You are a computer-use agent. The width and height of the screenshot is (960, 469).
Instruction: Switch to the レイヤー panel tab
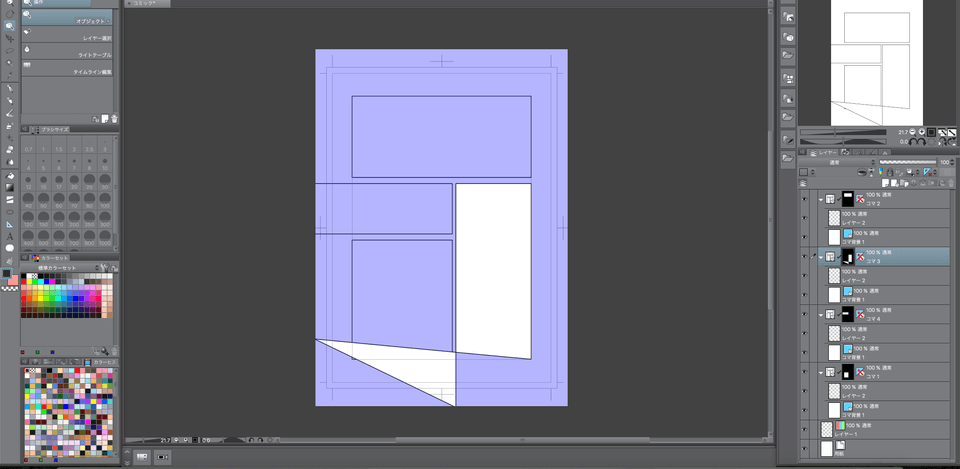click(x=820, y=152)
